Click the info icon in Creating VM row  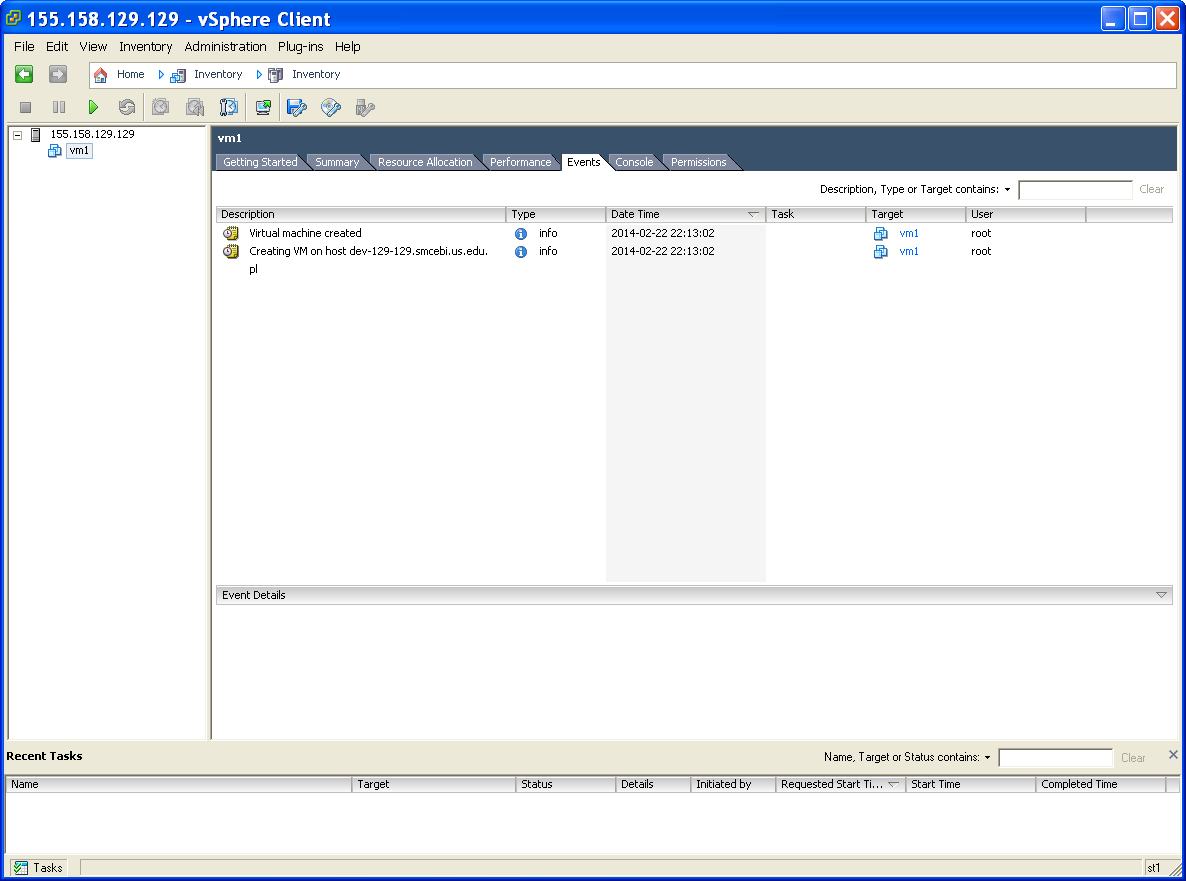tap(521, 252)
